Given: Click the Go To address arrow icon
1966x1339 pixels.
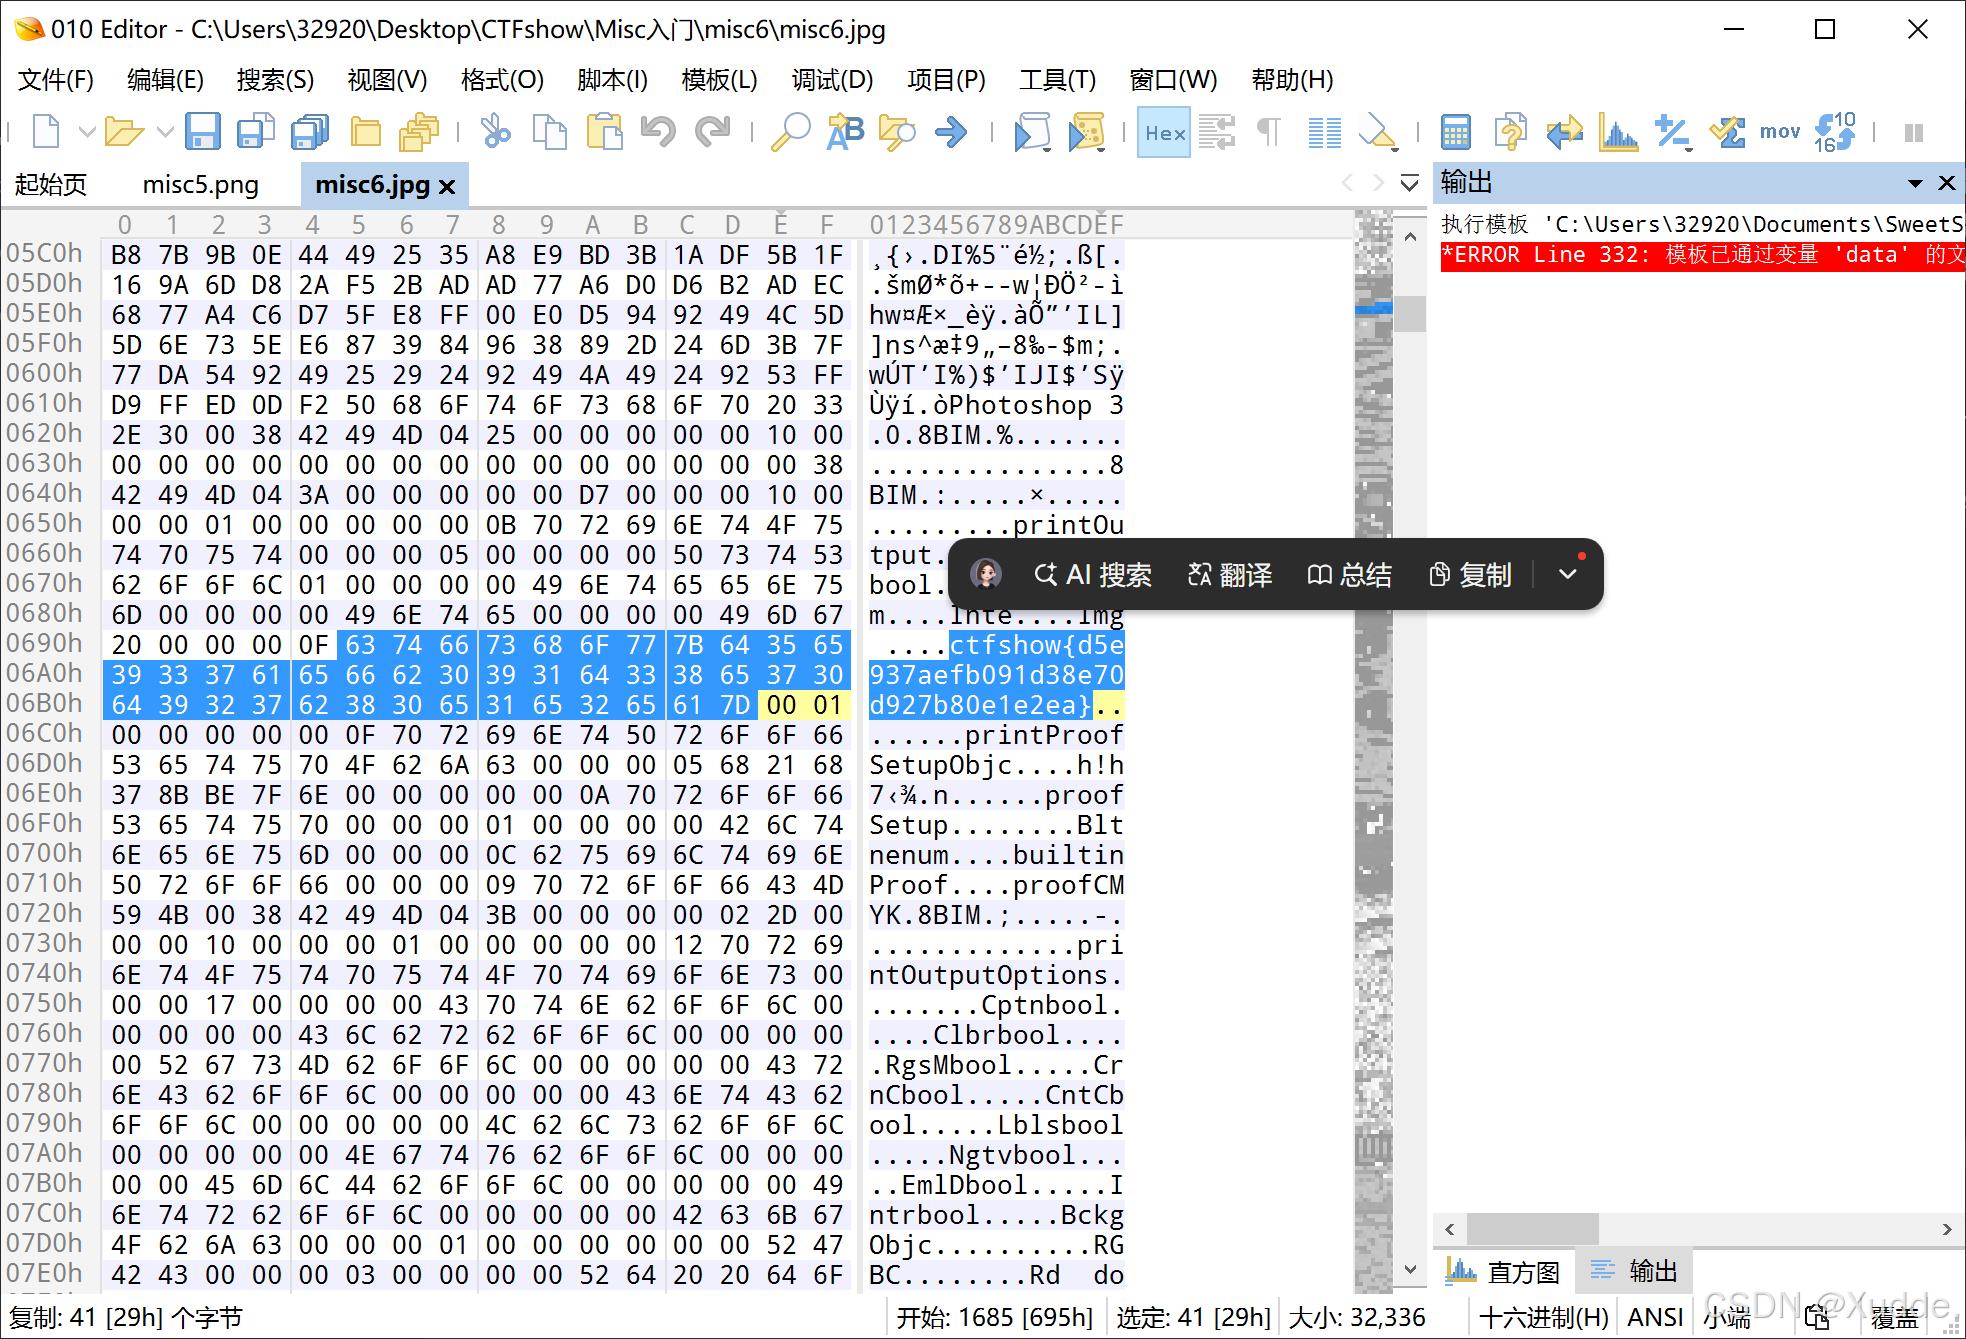Looking at the screenshot, I should coord(950,131).
